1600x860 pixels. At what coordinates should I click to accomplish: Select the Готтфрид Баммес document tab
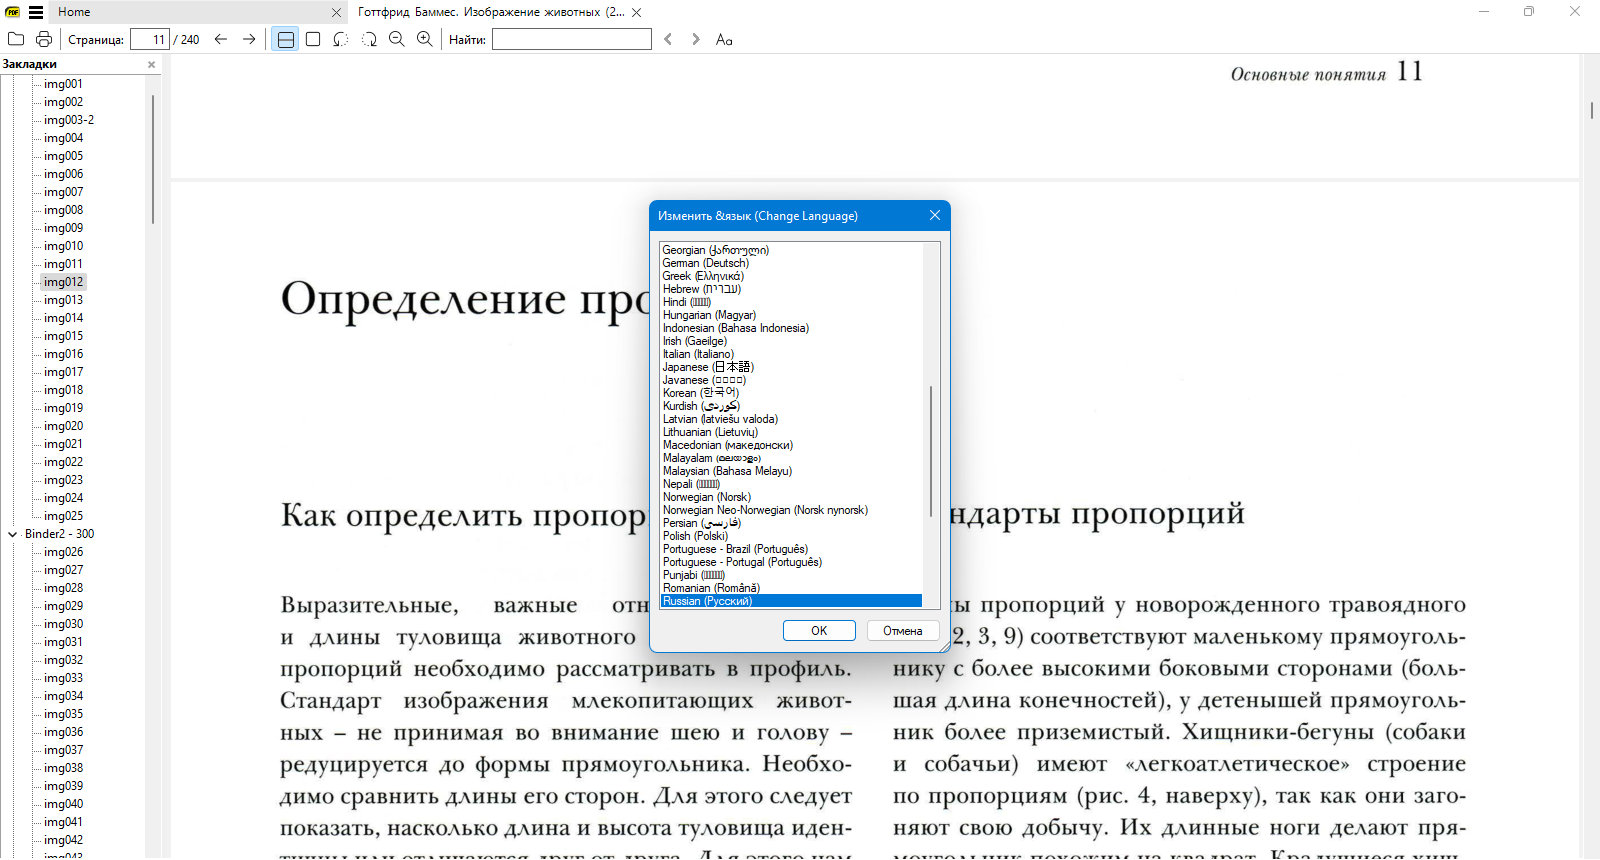pyautogui.click(x=491, y=12)
